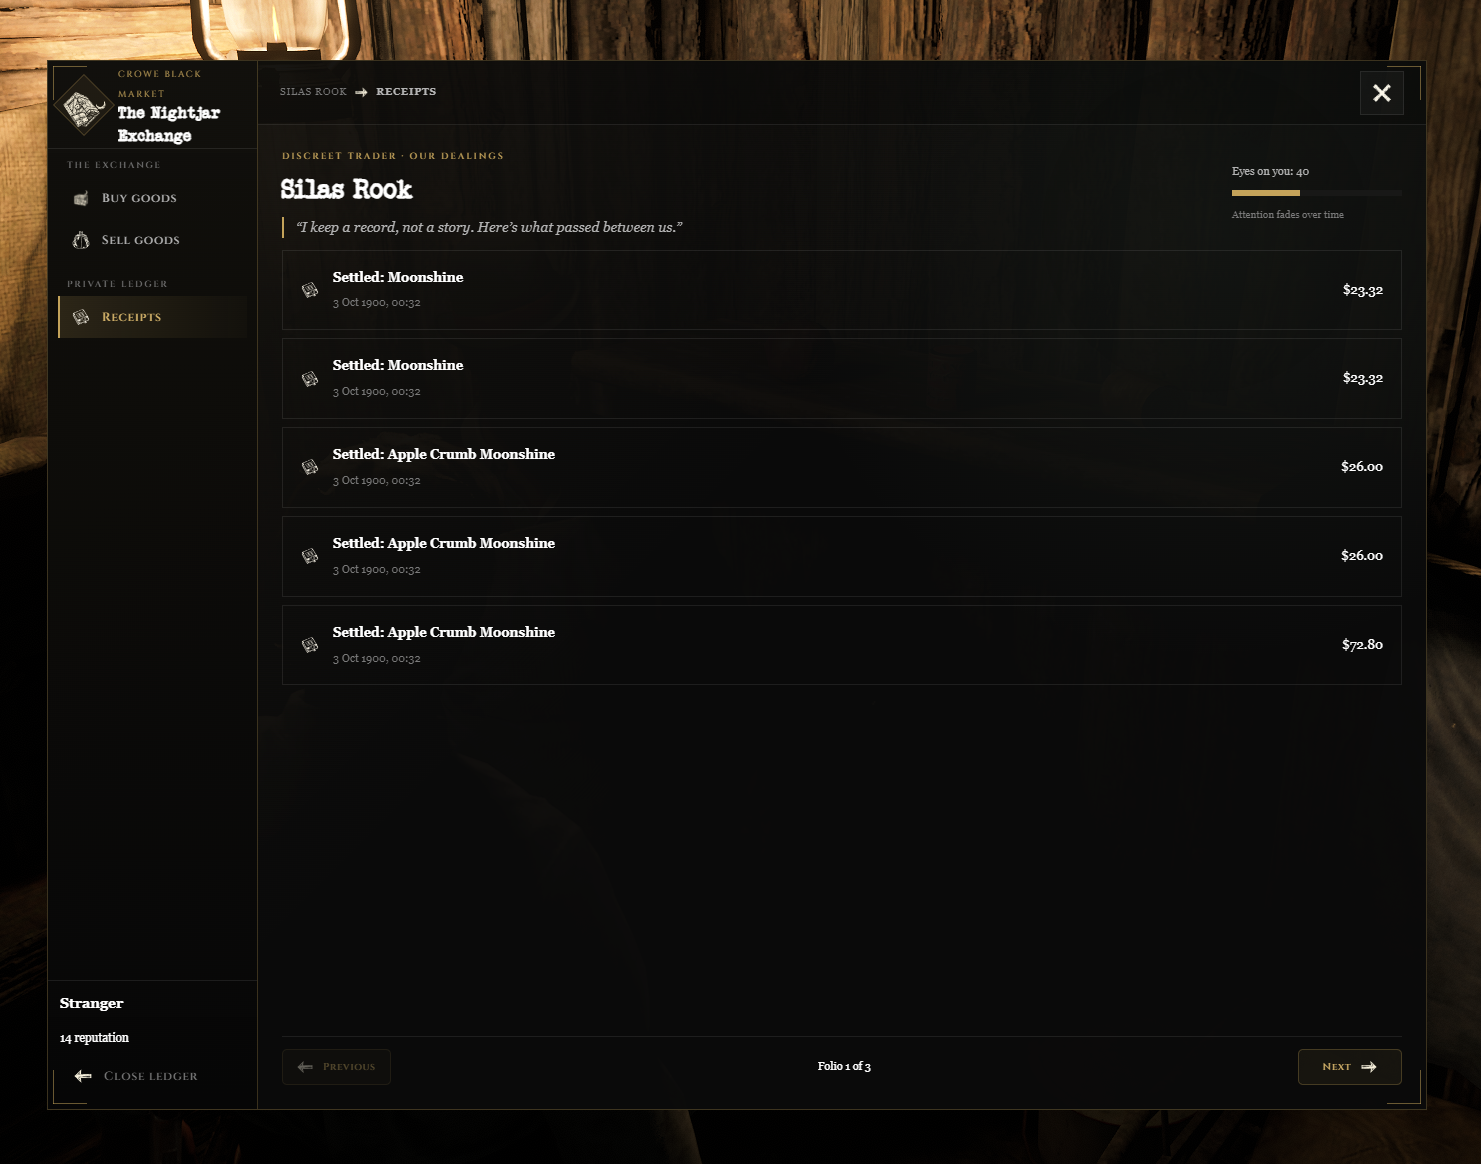The width and height of the screenshot is (1481, 1164).
Task: Click the first Settled: Moonshine title
Action: point(398,277)
